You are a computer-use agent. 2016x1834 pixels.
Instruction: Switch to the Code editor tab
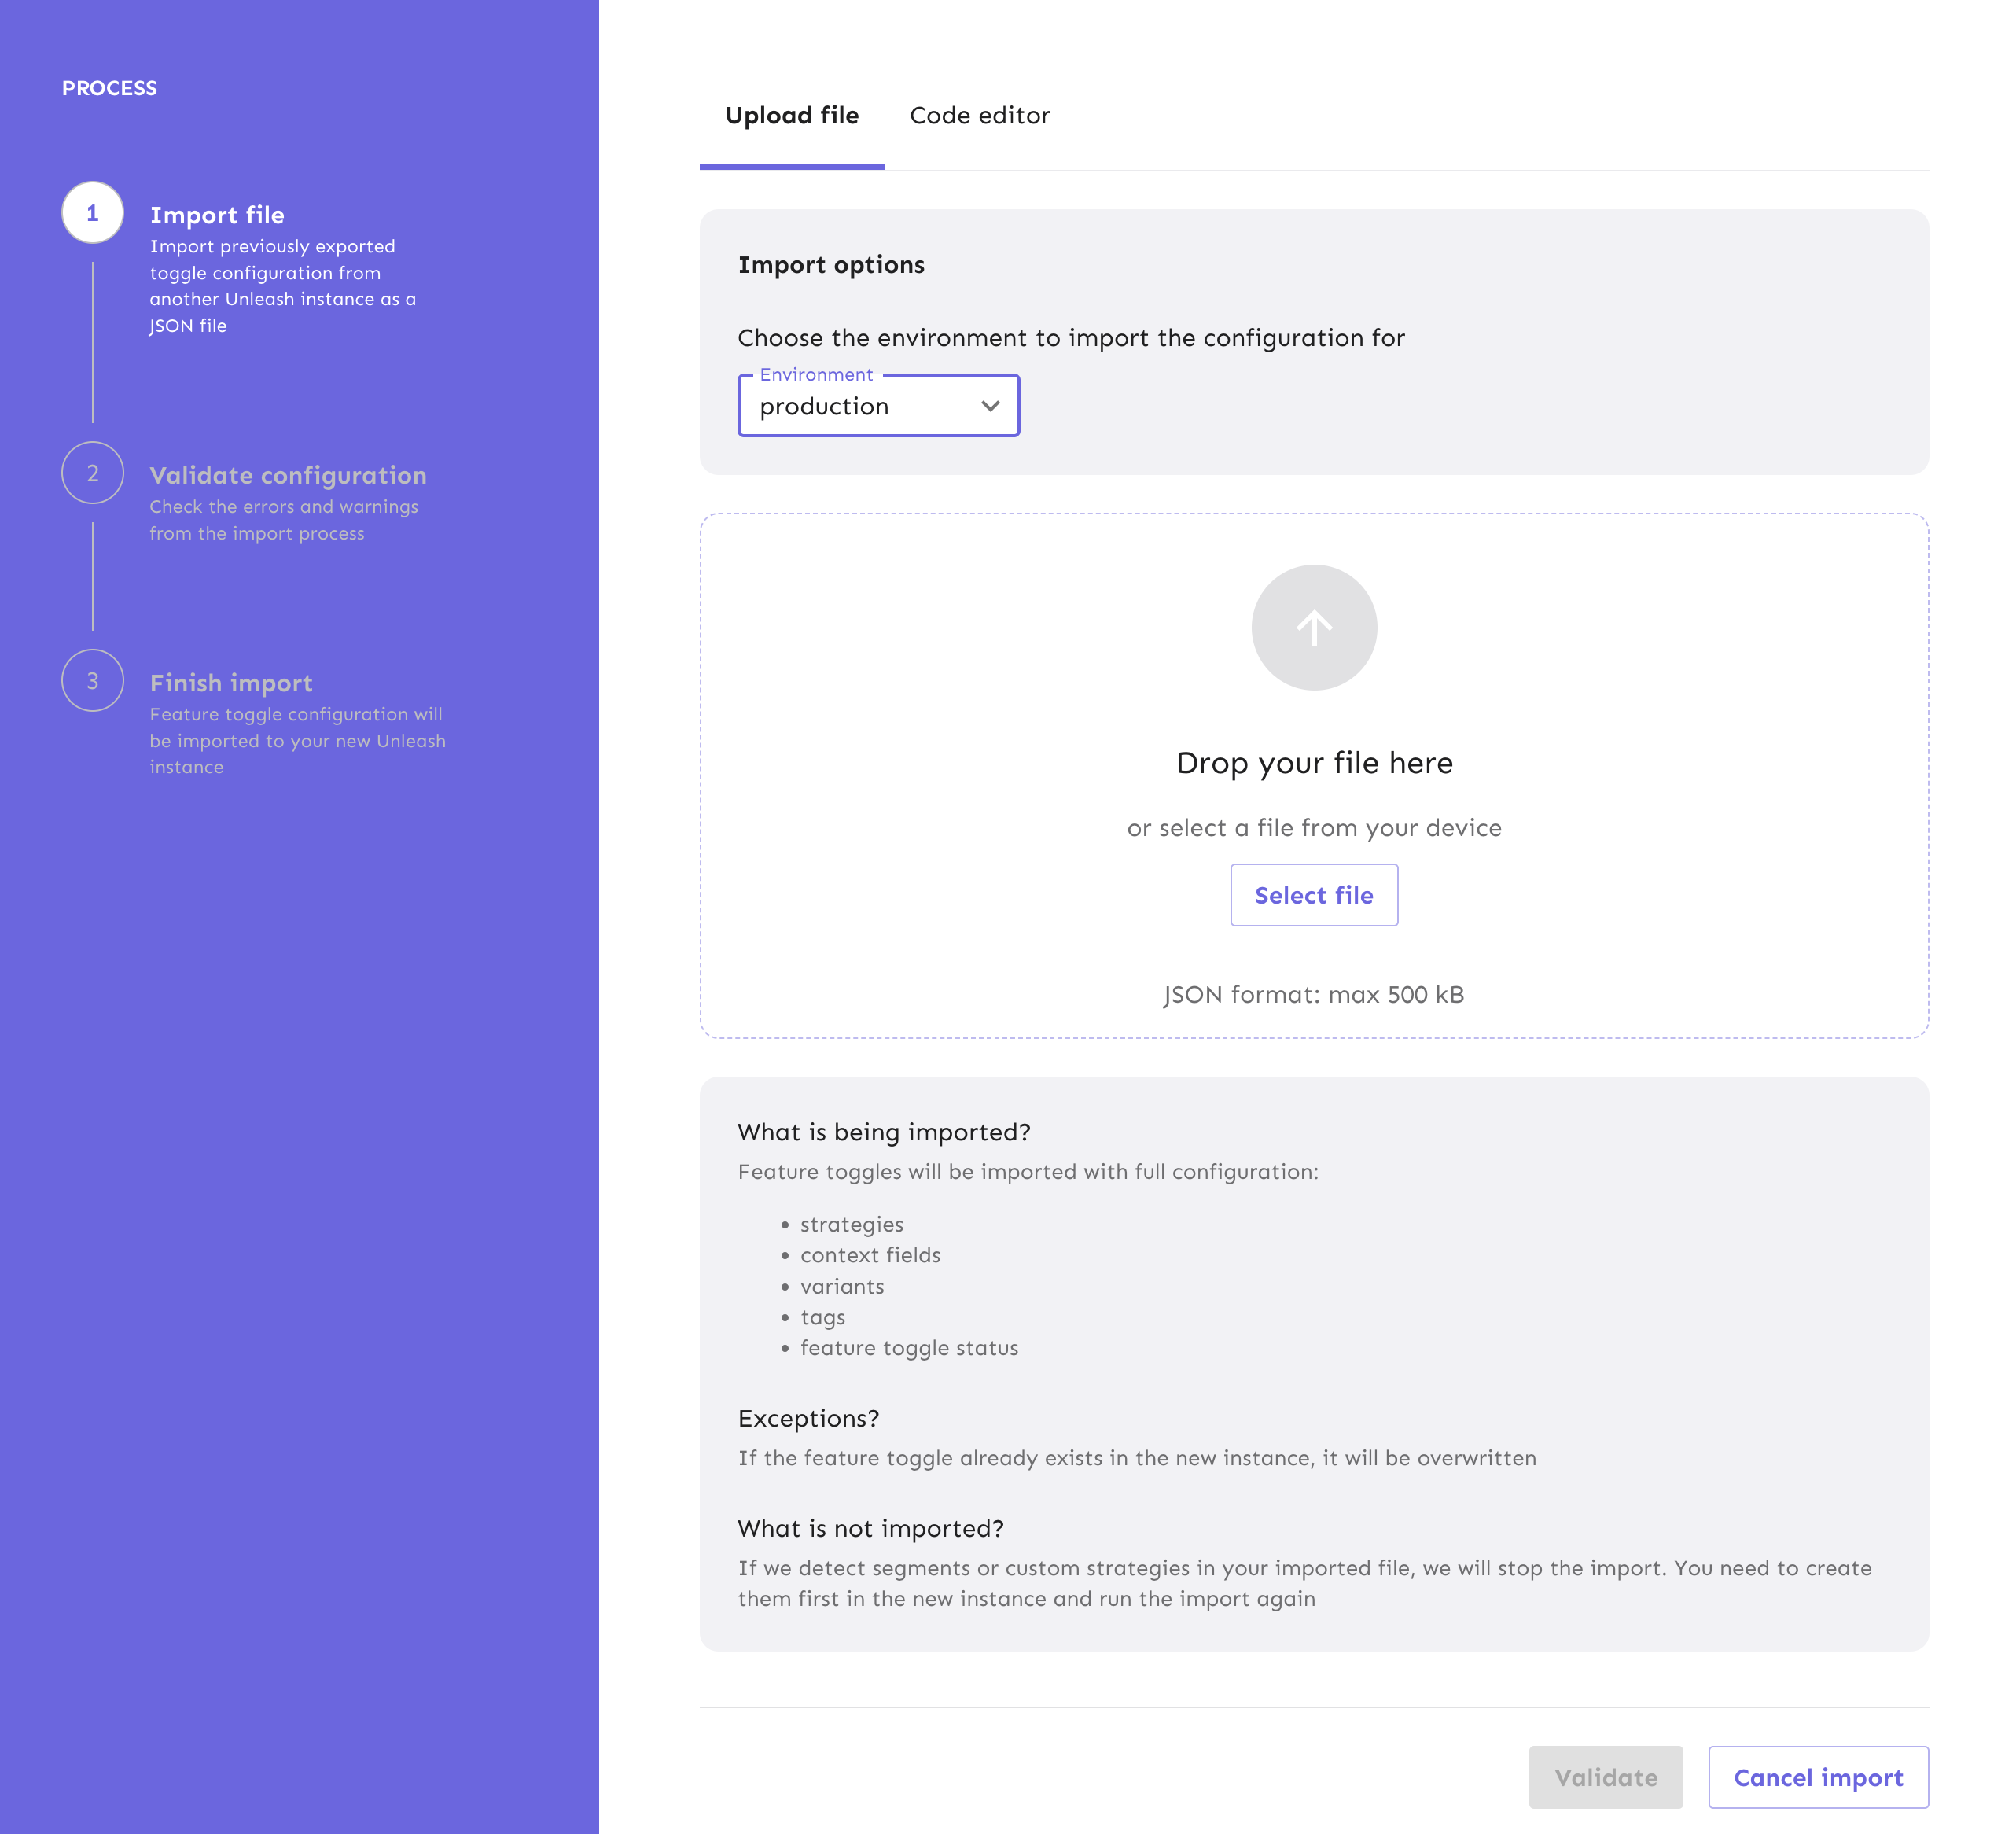coord(980,115)
